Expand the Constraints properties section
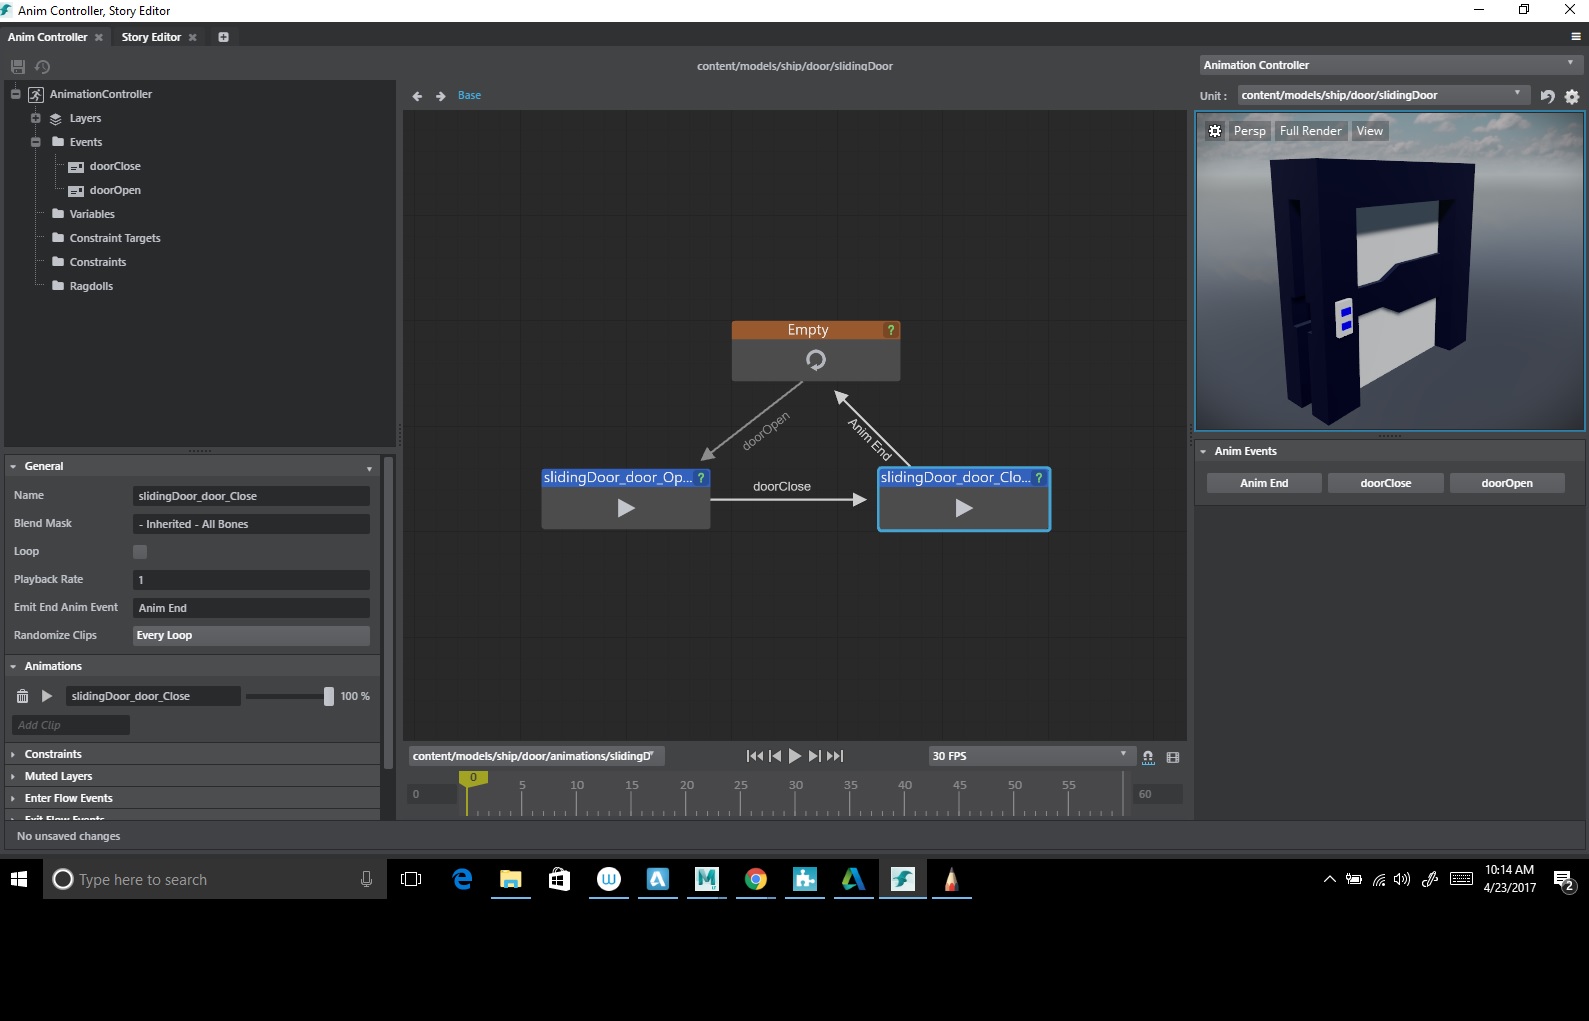The image size is (1589, 1021). click(x=13, y=754)
